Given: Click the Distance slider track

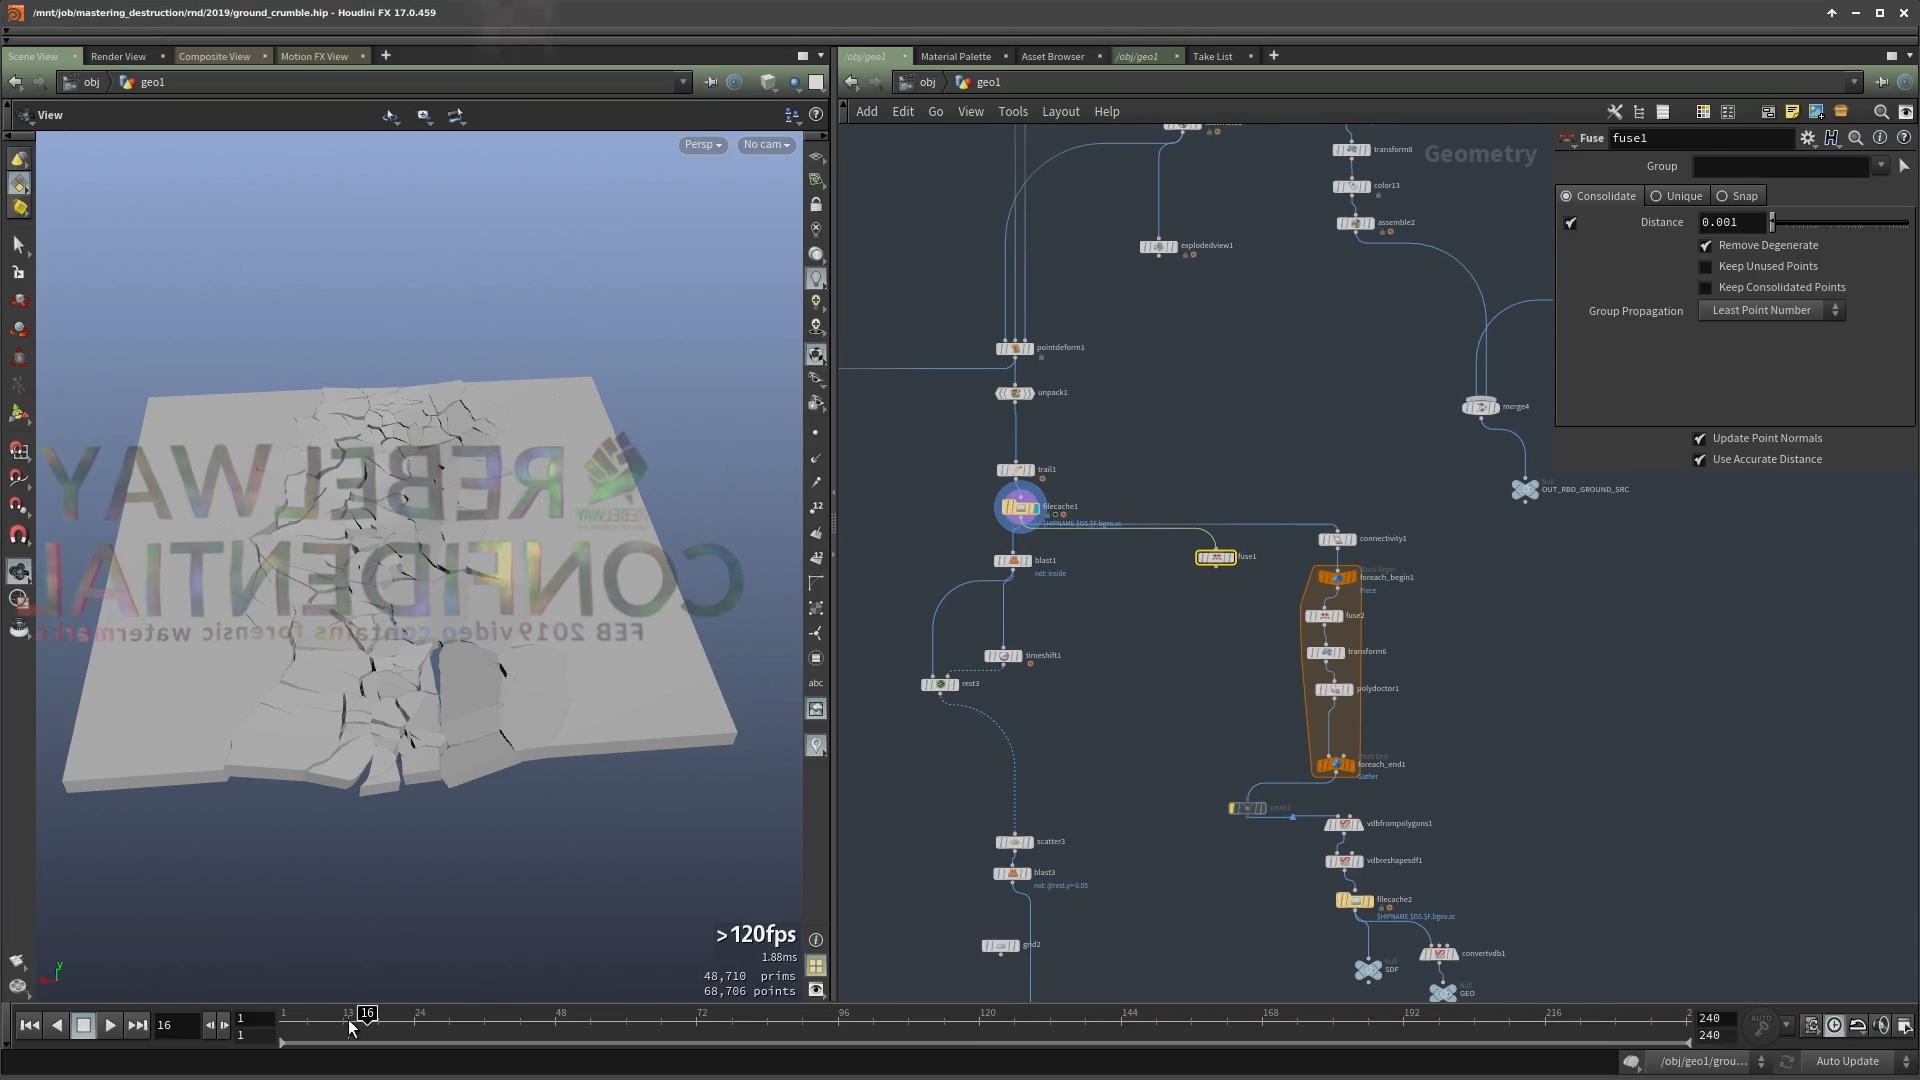Looking at the screenshot, I should point(1840,223).
